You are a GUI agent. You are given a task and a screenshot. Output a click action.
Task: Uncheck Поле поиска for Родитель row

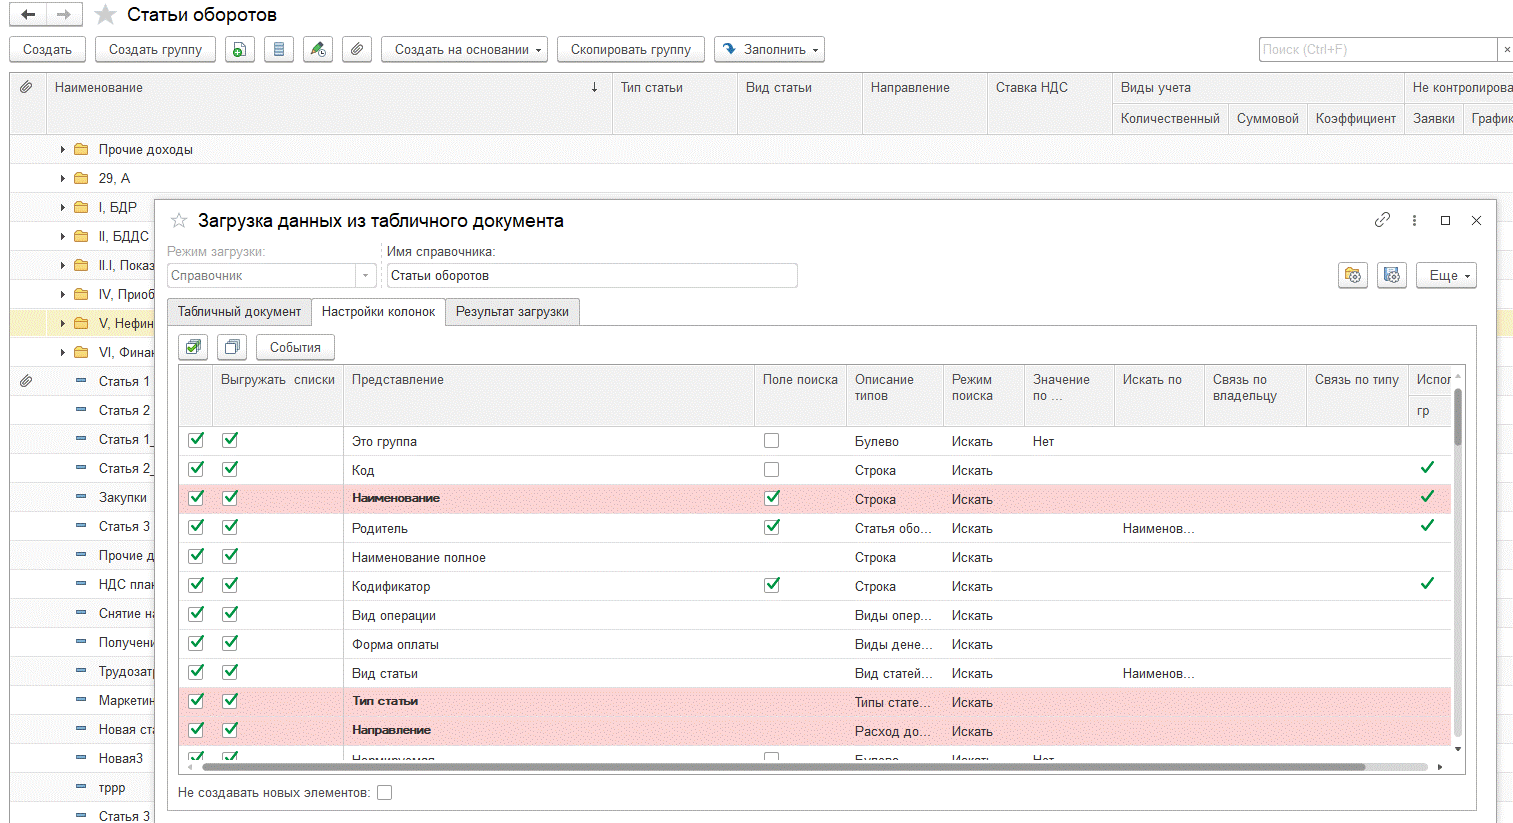(771, 528)
